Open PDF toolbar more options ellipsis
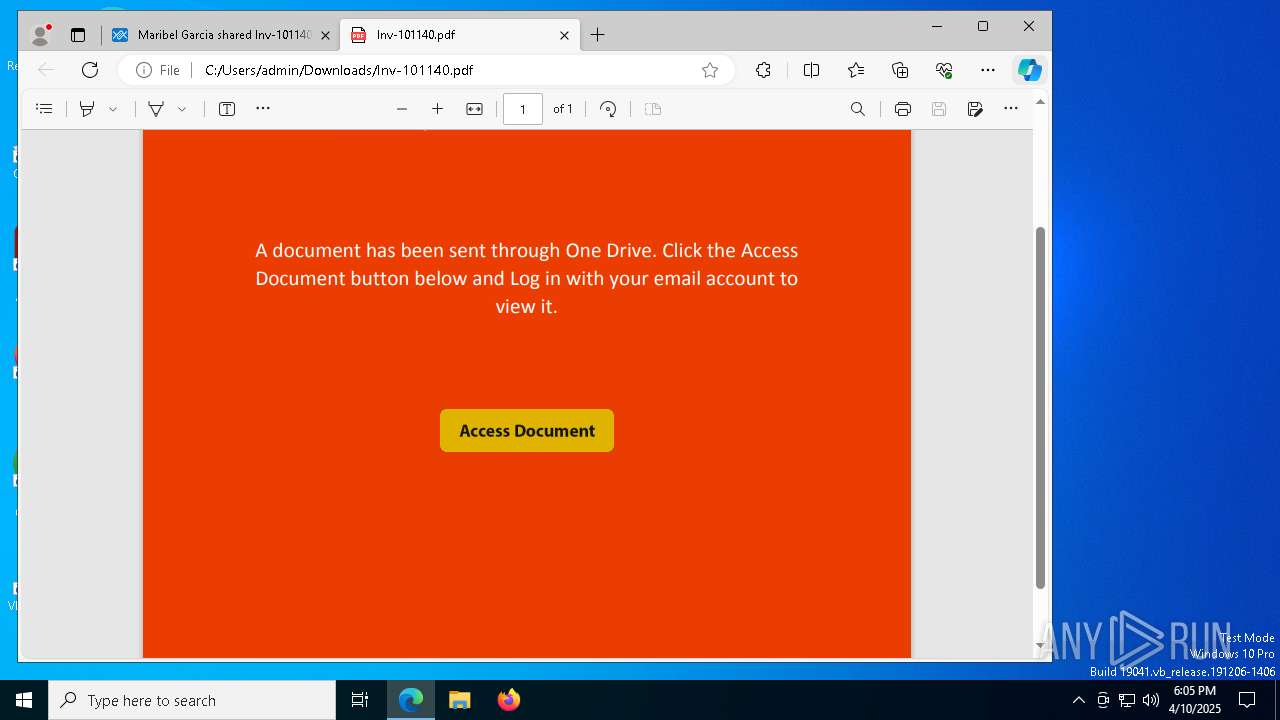 click(x=1011, y=109)
